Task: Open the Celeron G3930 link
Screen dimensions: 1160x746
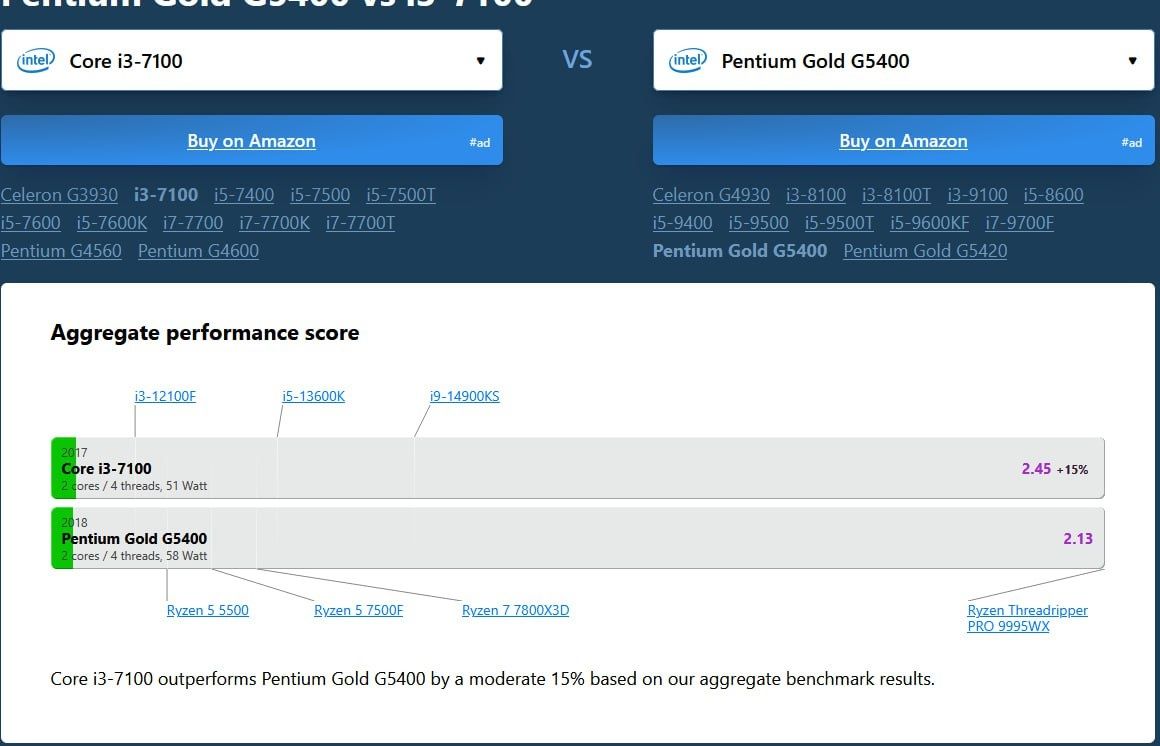Action: point(59,195)
